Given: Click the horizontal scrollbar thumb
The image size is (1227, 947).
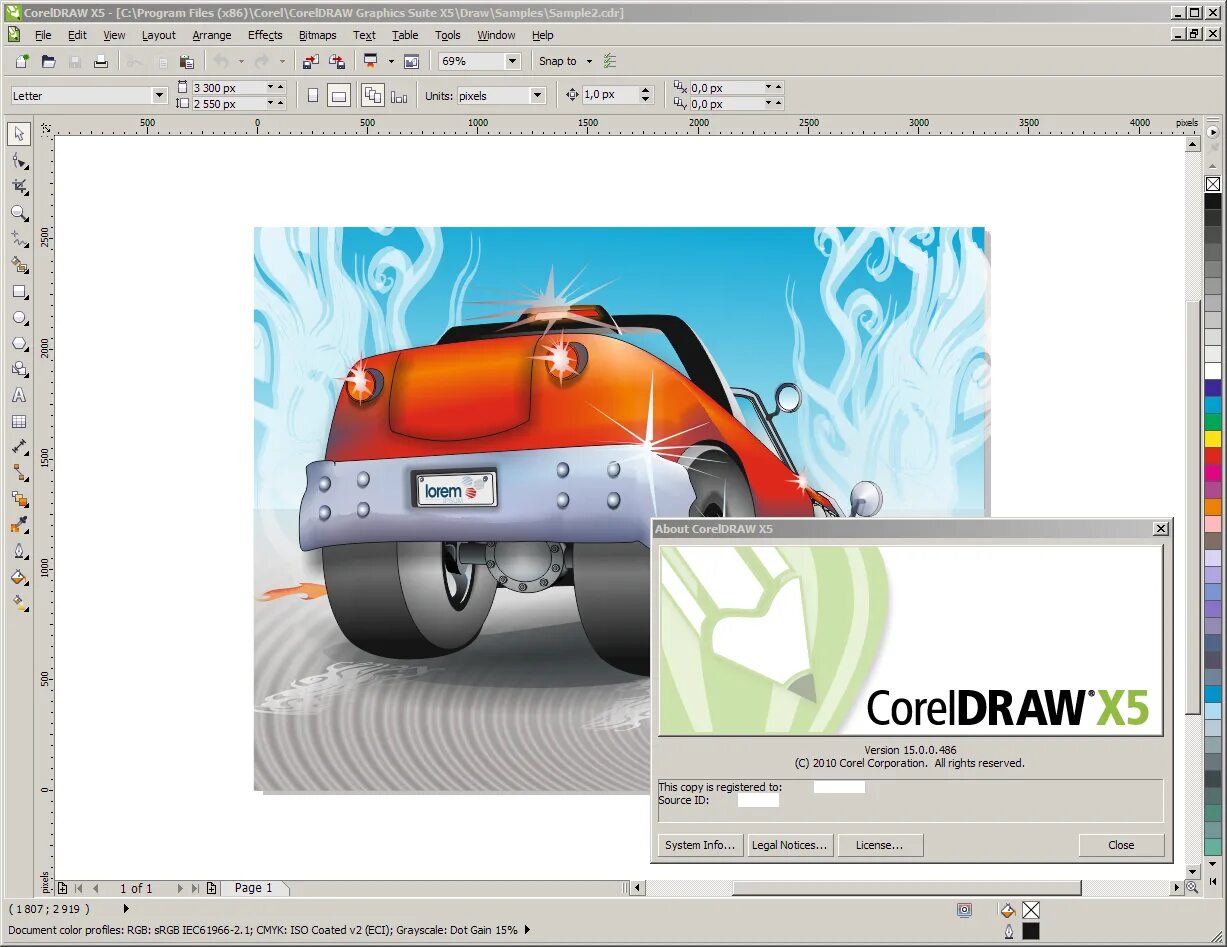Looking at the screenshot, I should pos(906,888).
